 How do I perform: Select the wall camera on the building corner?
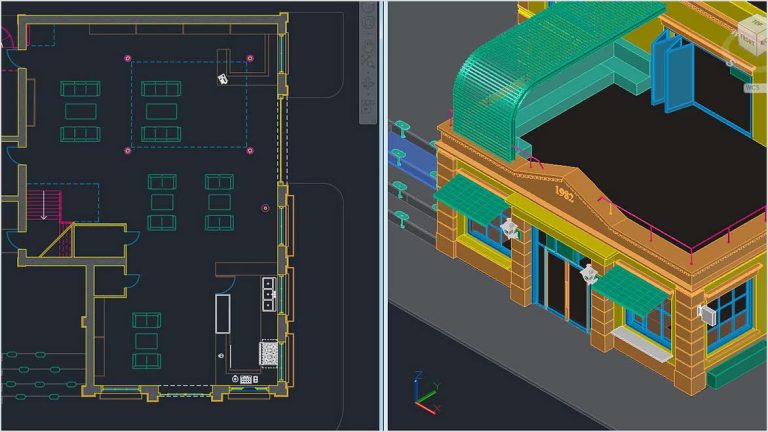[705, 314]
